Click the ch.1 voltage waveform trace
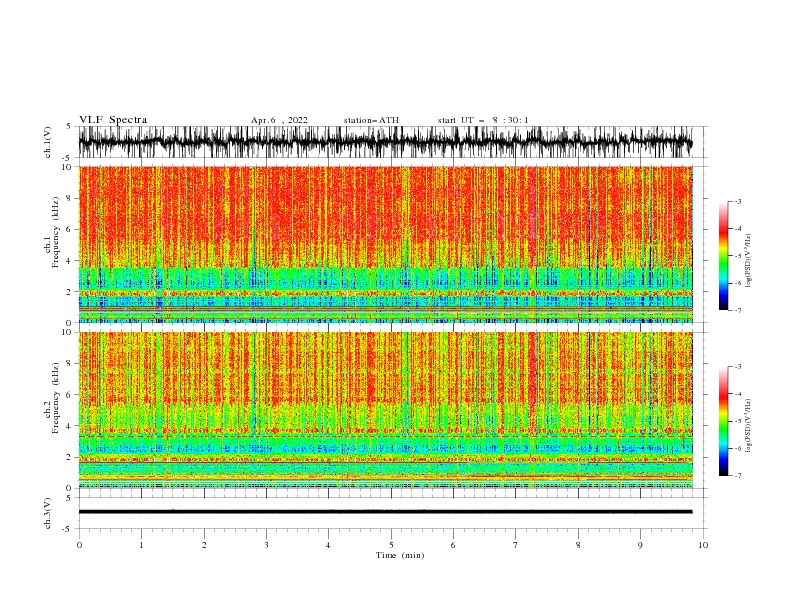Image resolution: width=792 pixels, height=612 pixels. click(385, 142)
